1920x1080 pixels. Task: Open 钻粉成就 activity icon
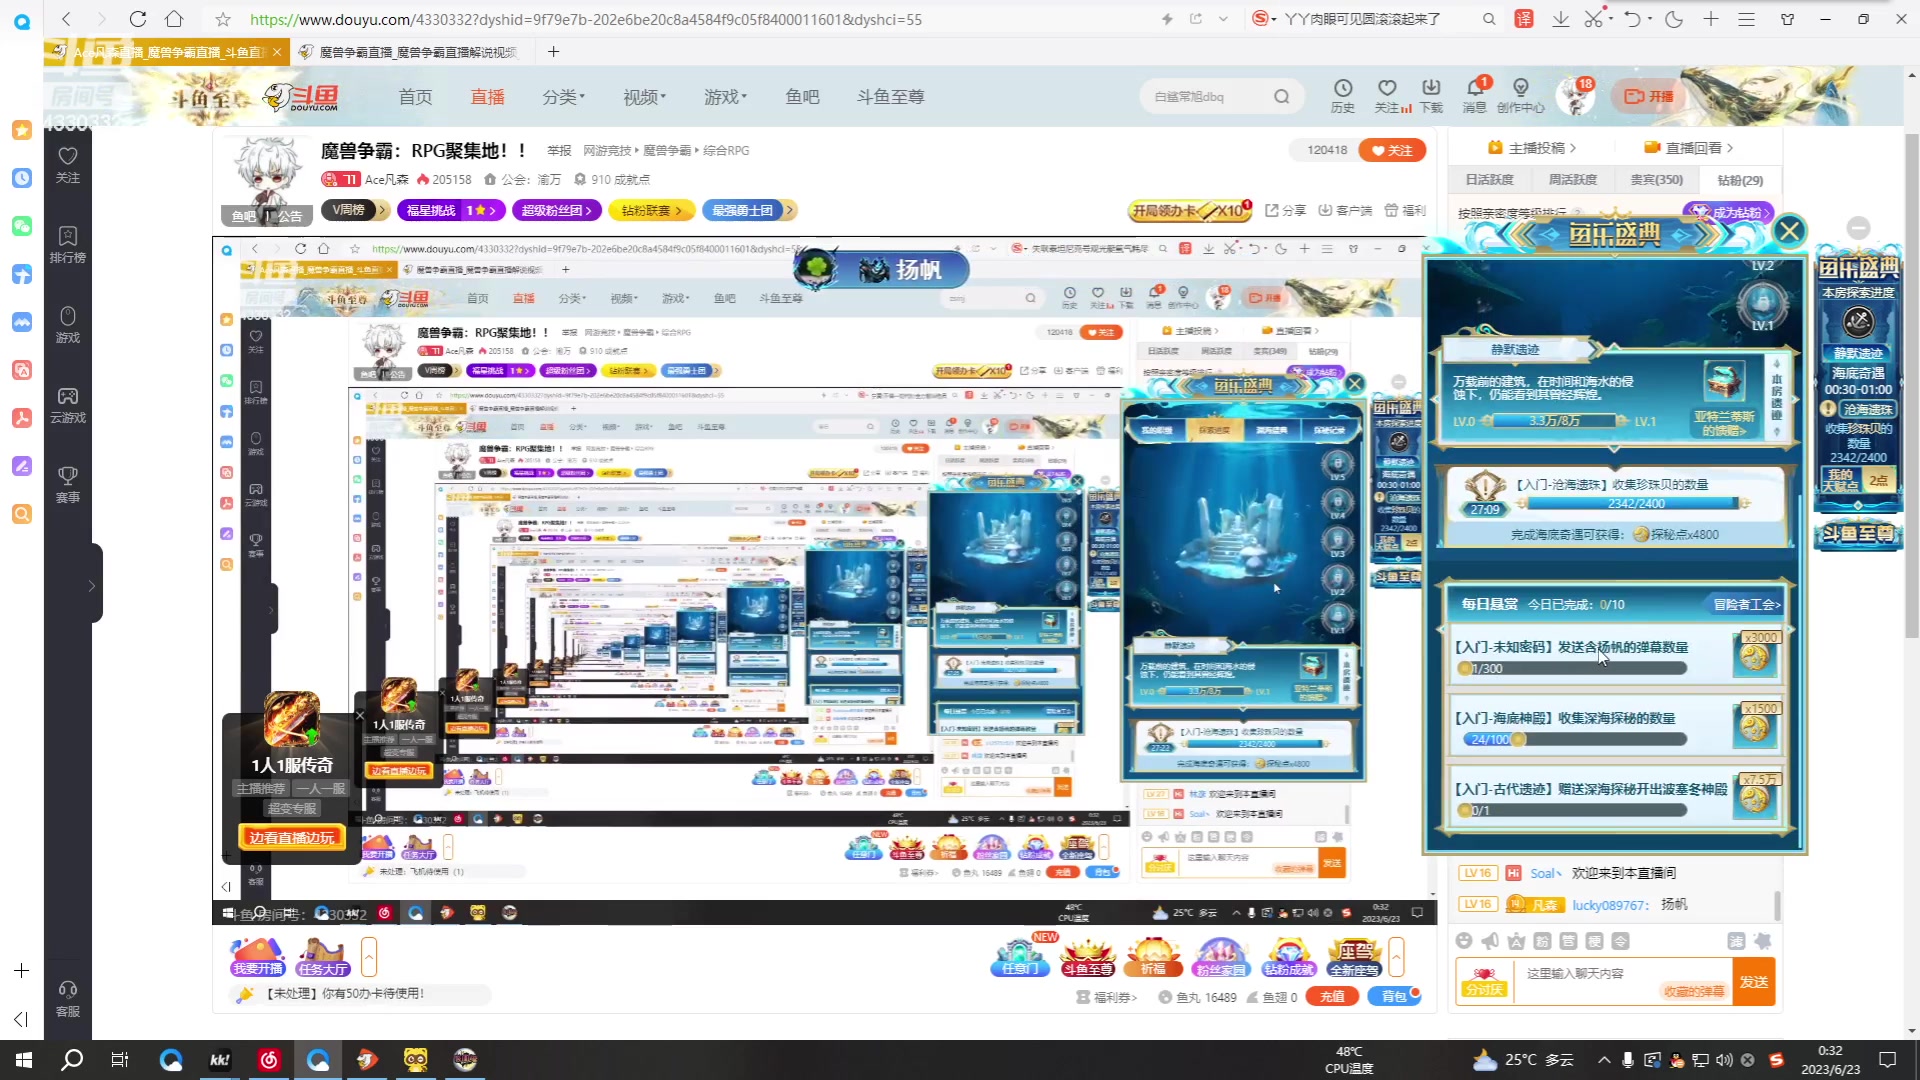tap(1288, 957)
